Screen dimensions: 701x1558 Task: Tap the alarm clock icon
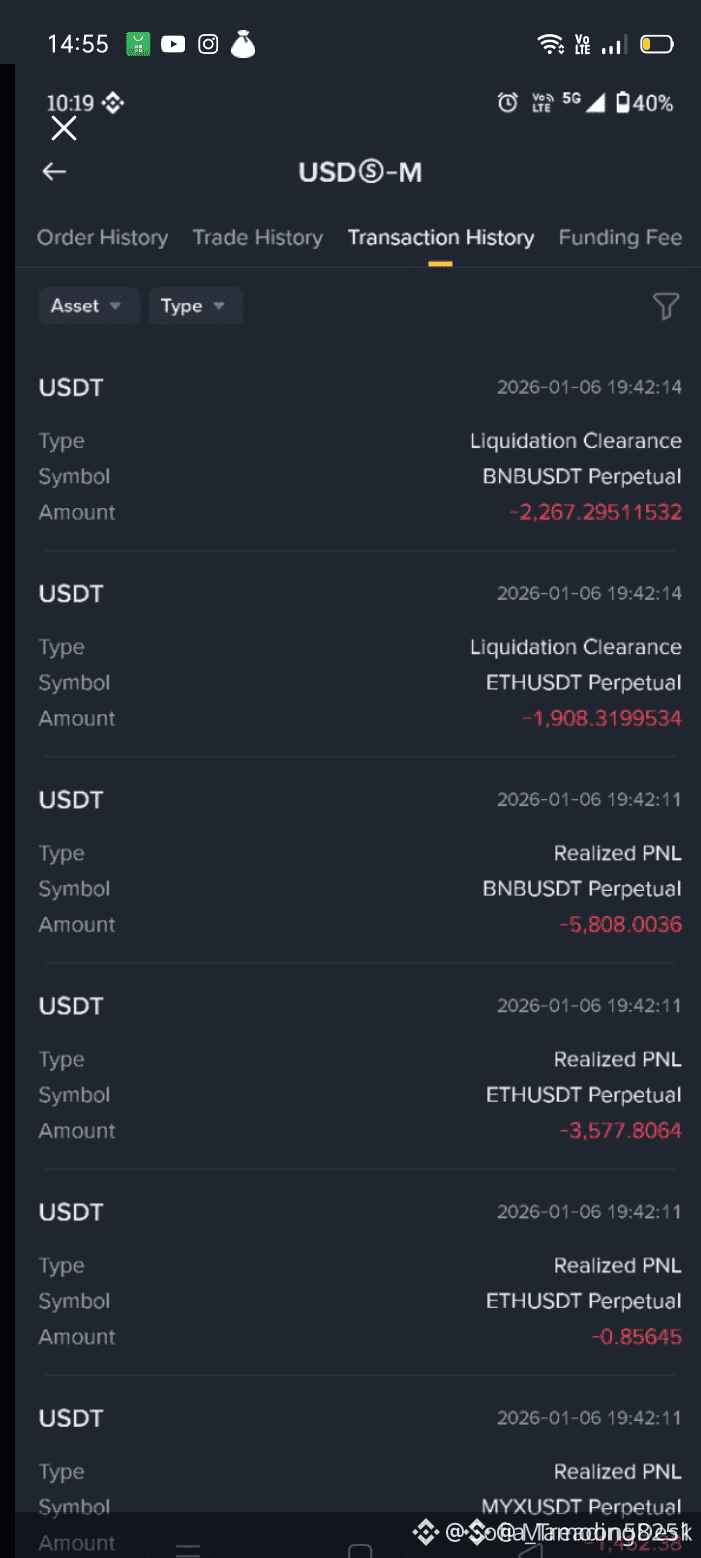click(x=508, y=102)
